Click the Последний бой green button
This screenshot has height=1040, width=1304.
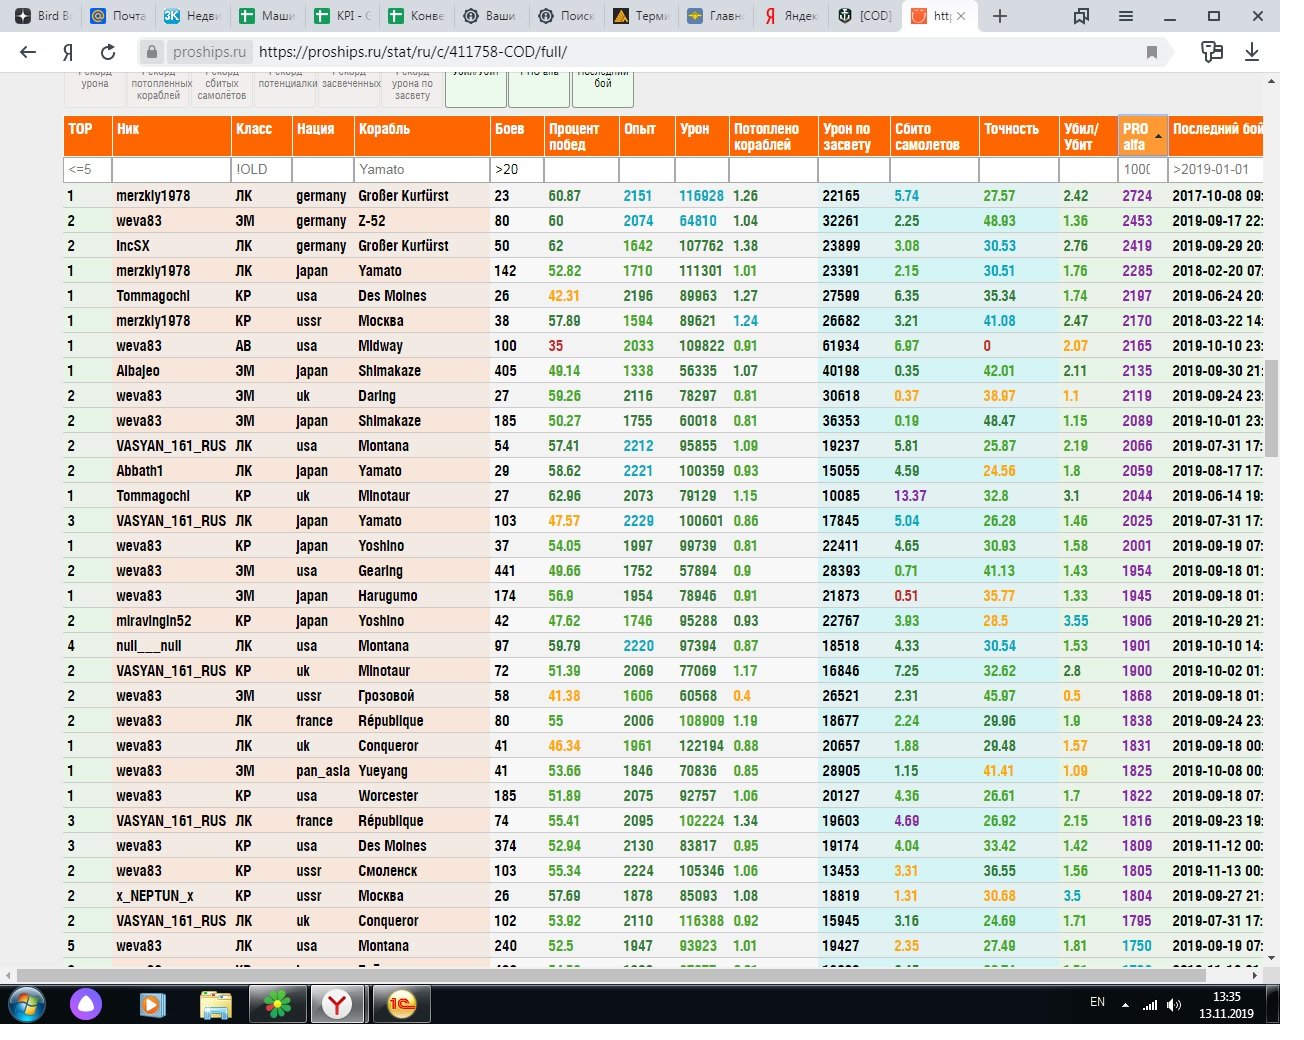coord(603,87)
